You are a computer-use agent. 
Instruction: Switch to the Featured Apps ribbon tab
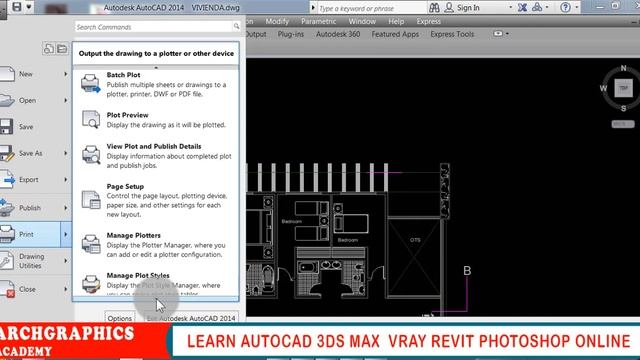395,34
